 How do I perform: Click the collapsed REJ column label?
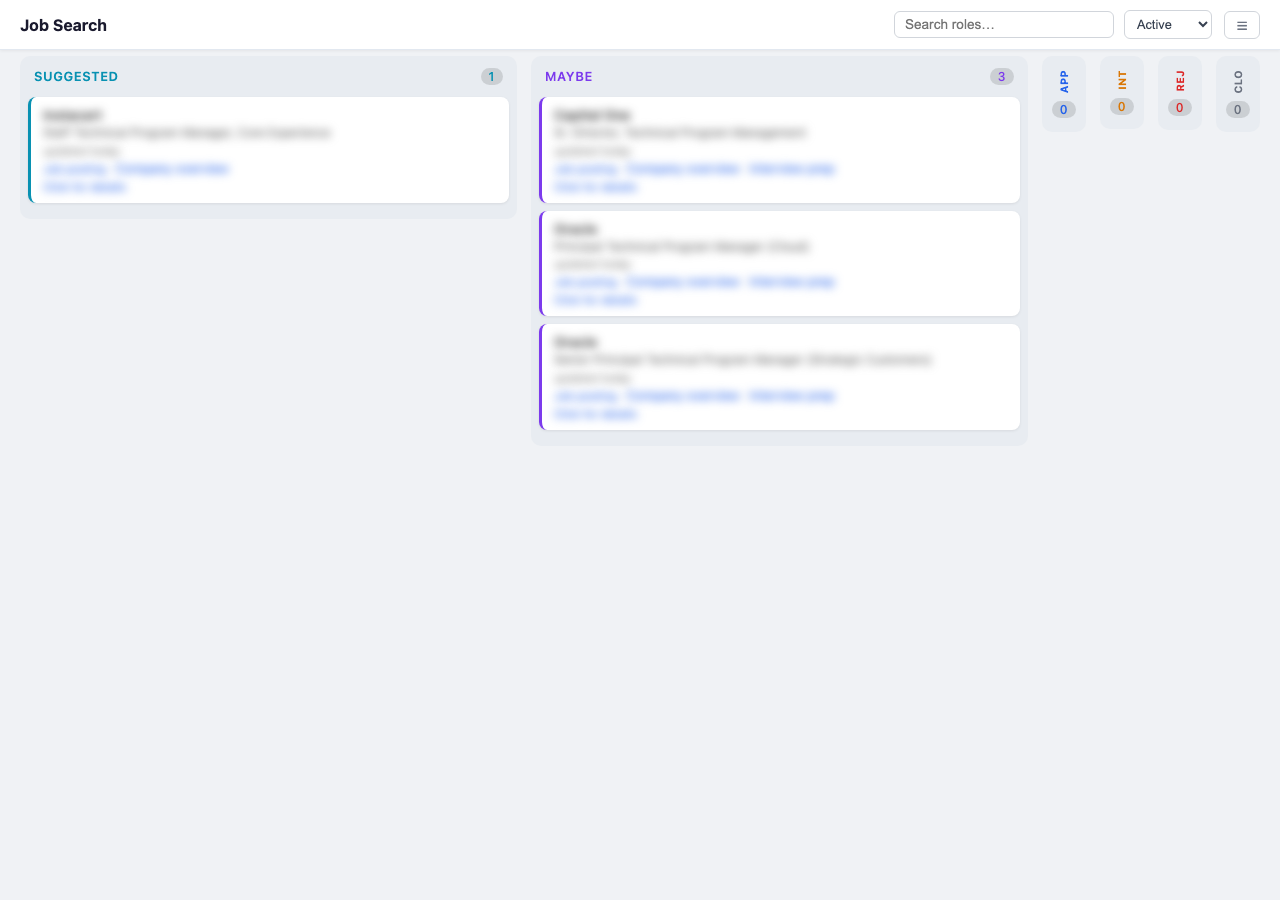pyautogui.click(x=1179, y=80)
